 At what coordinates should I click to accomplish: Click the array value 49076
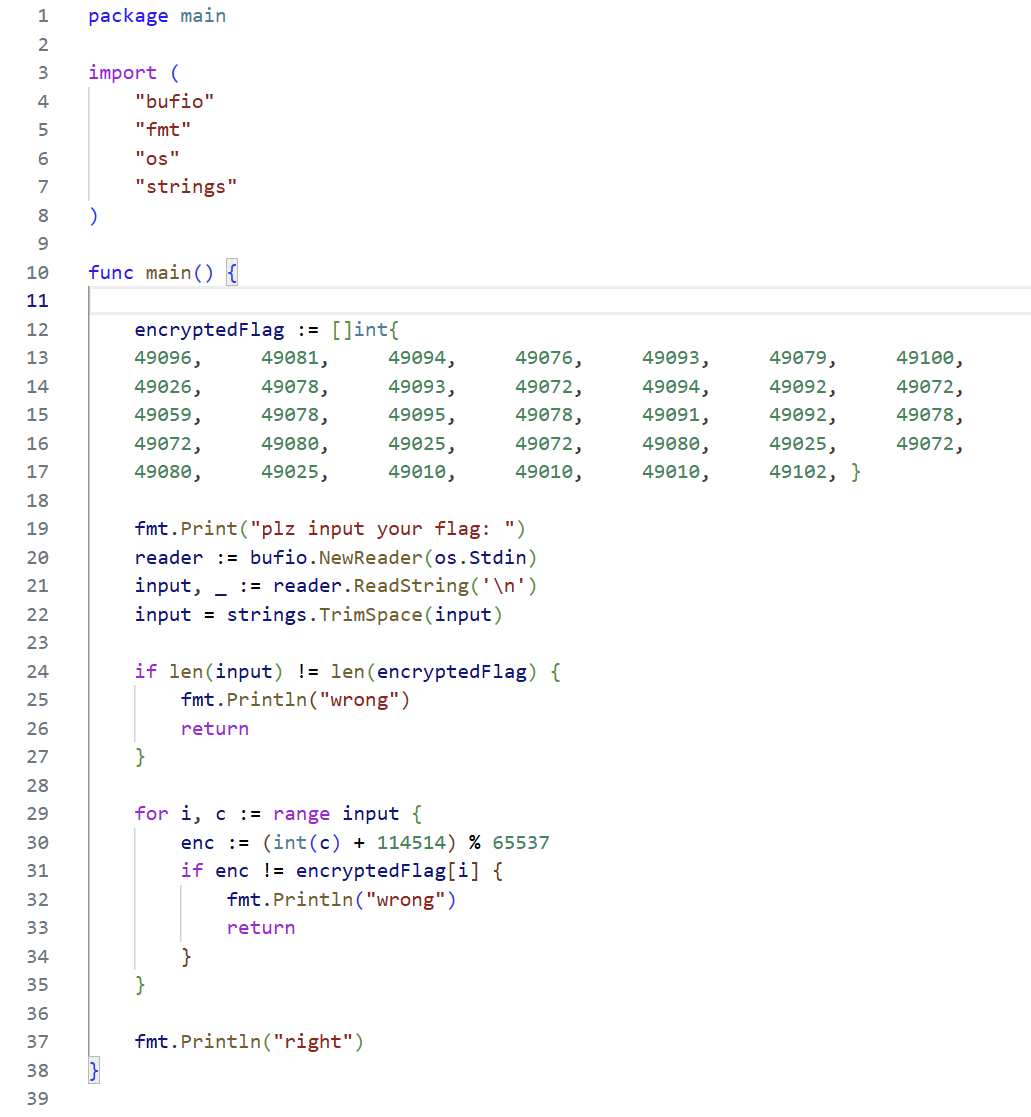[544, 358]
